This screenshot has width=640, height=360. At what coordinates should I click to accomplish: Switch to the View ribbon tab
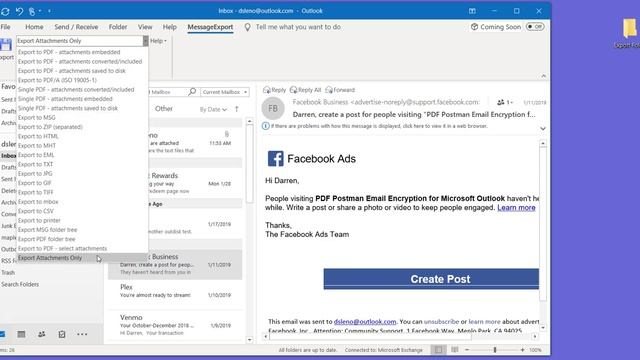tap(145, 27)
